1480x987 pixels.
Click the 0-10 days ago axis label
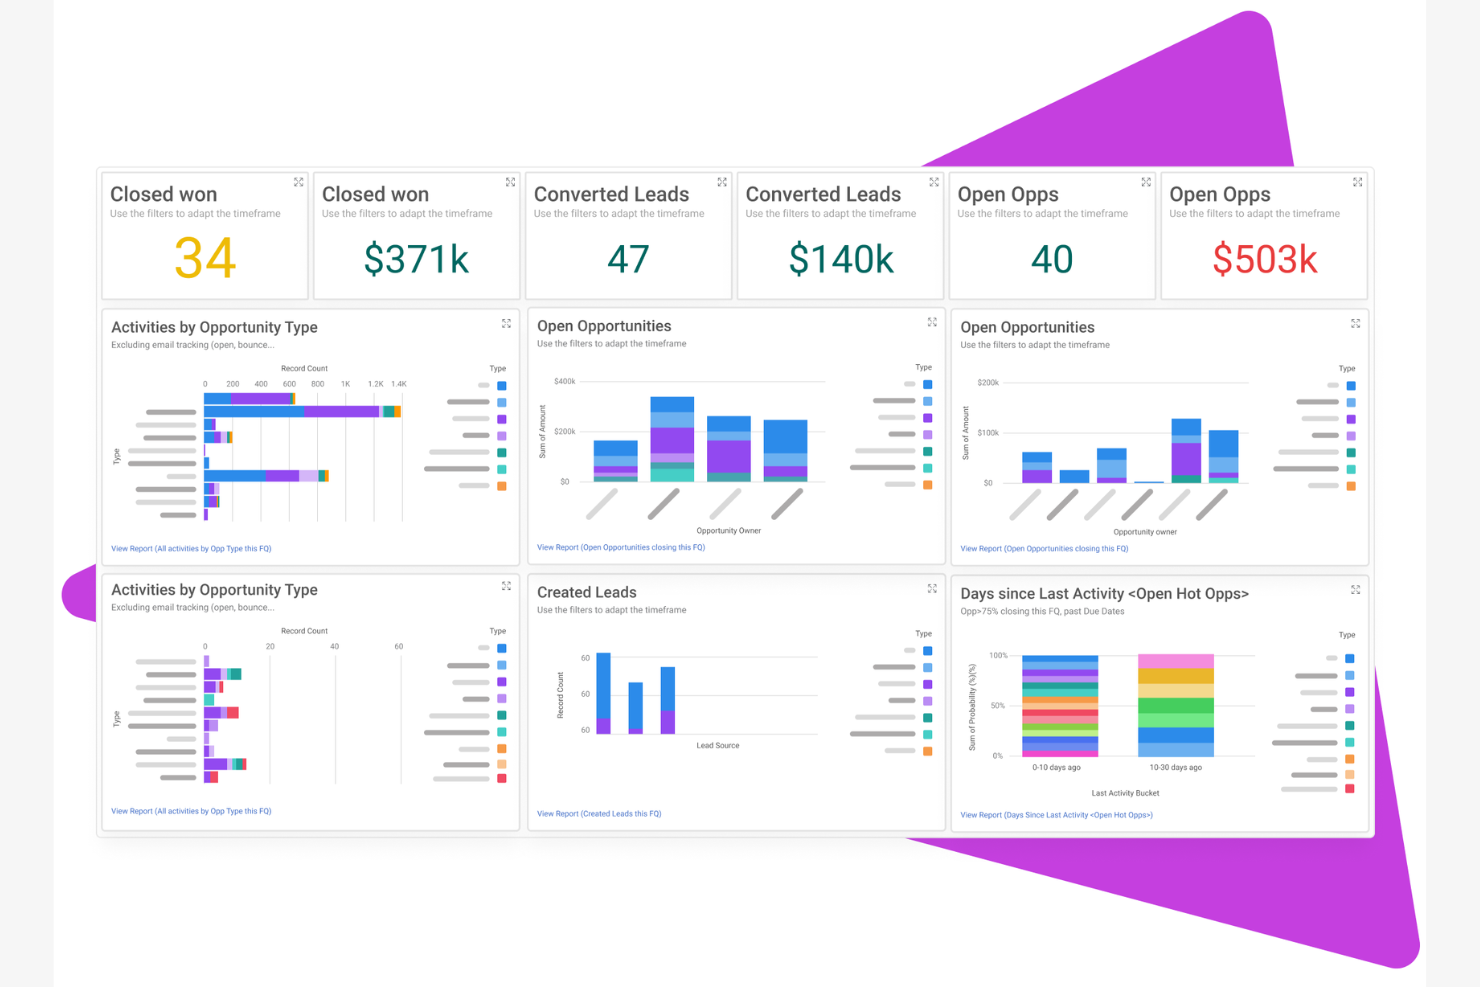pyautogui.click(x=1056, y=768)
